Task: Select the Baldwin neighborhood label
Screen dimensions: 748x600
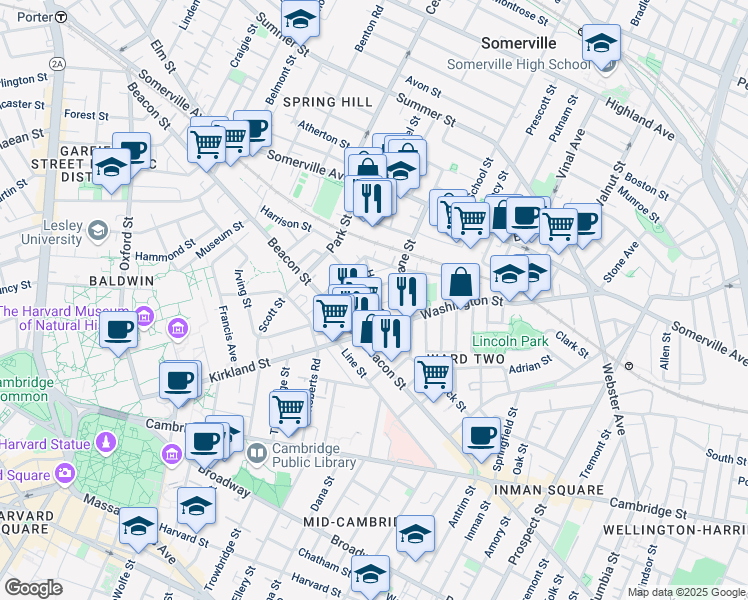Action: (x=122, y=281)
